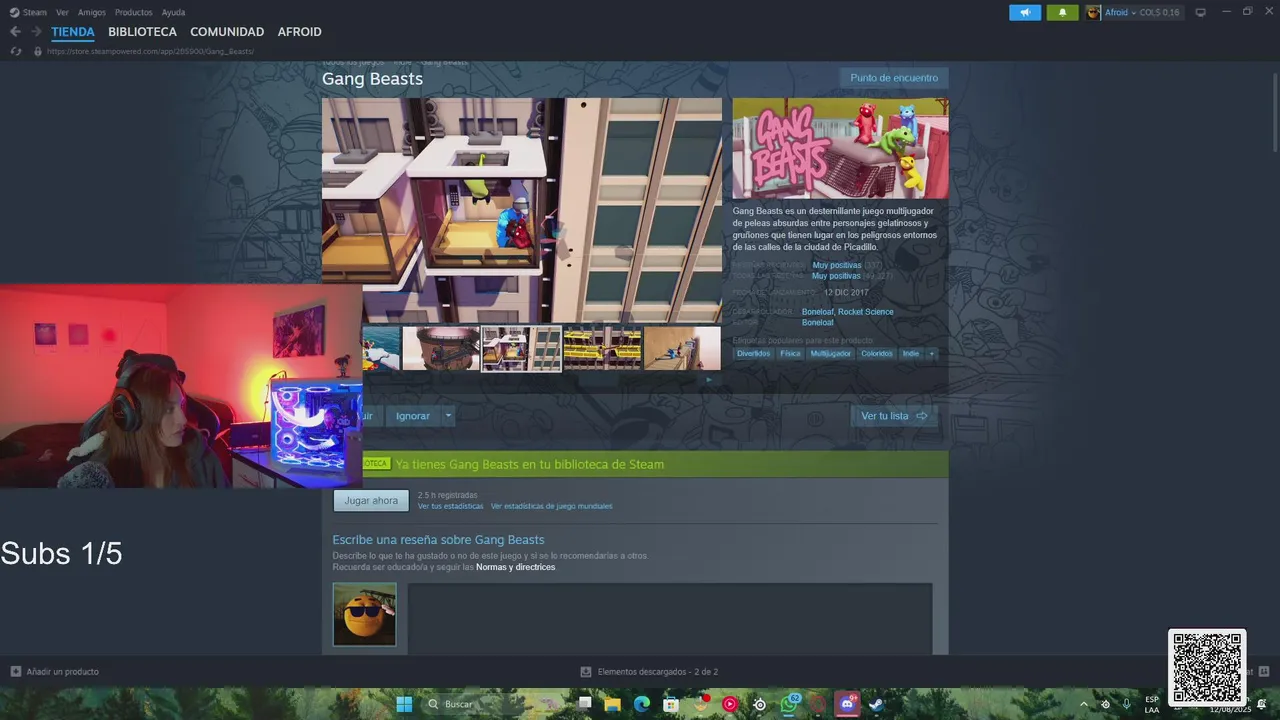Open downloads Elementos descargados status
The image size is (1280, 720).
click(x=649, y=672)
